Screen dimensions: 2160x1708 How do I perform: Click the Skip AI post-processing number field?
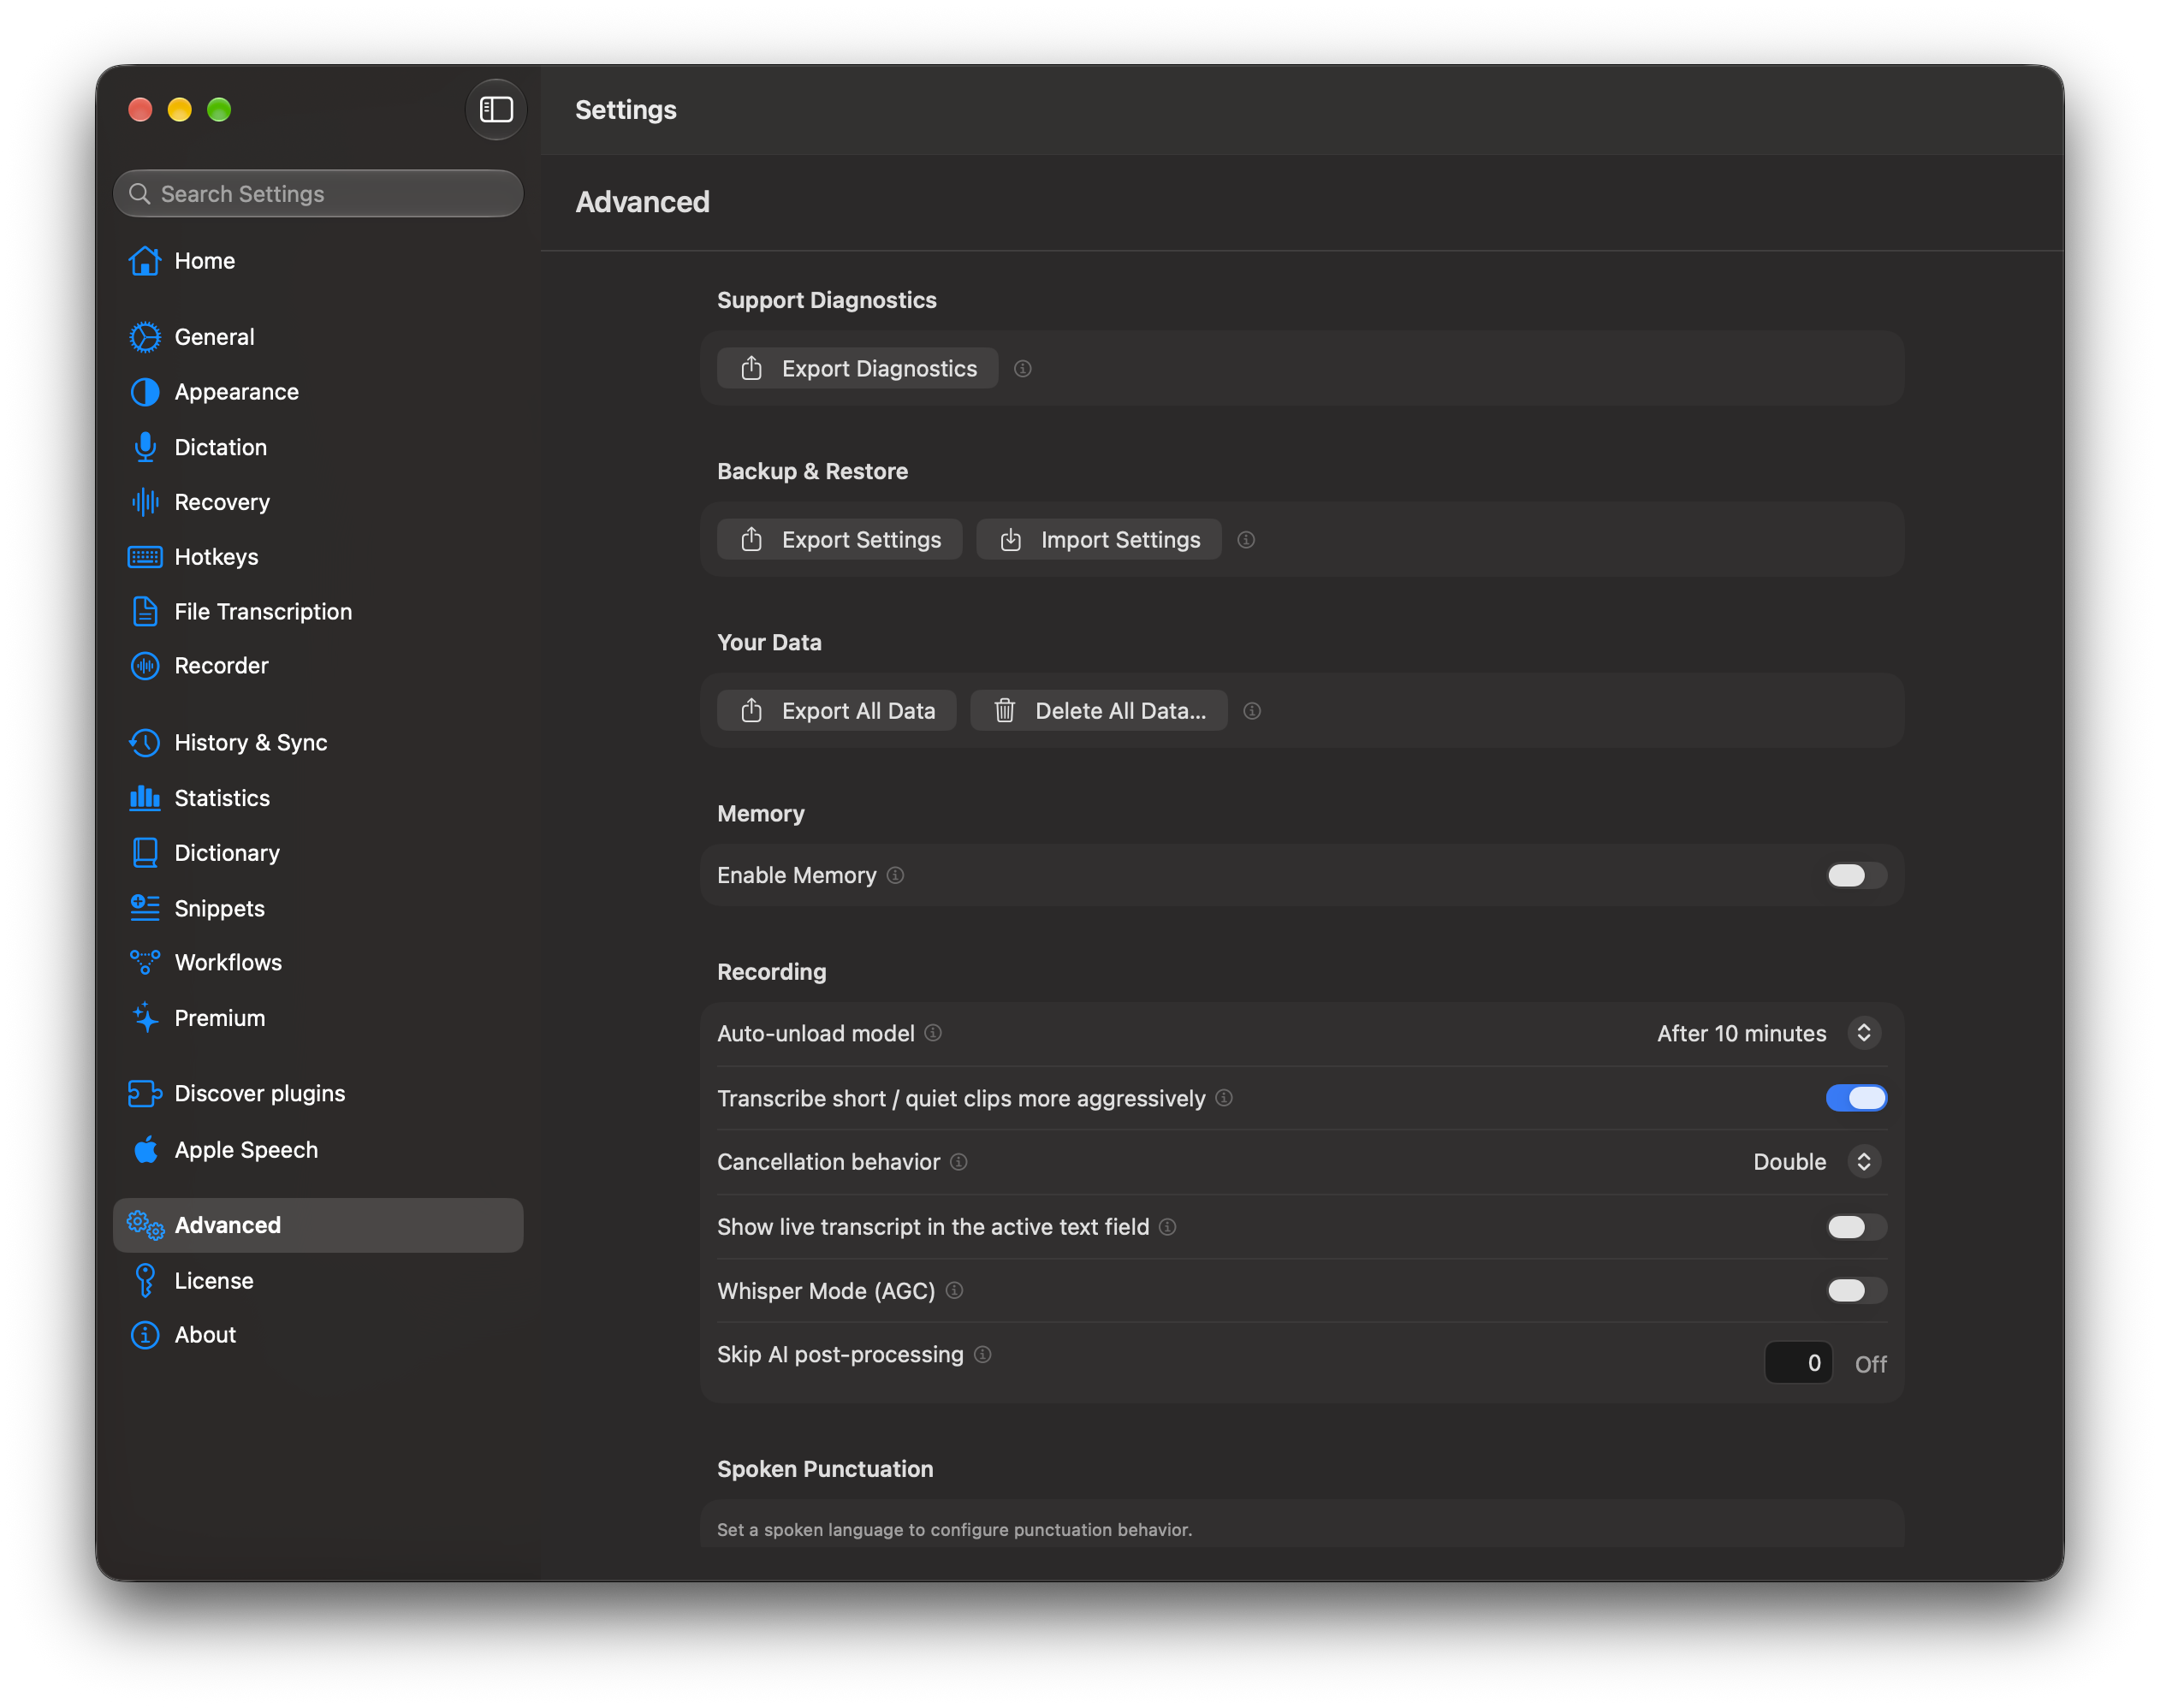tap(1799, 1364)
